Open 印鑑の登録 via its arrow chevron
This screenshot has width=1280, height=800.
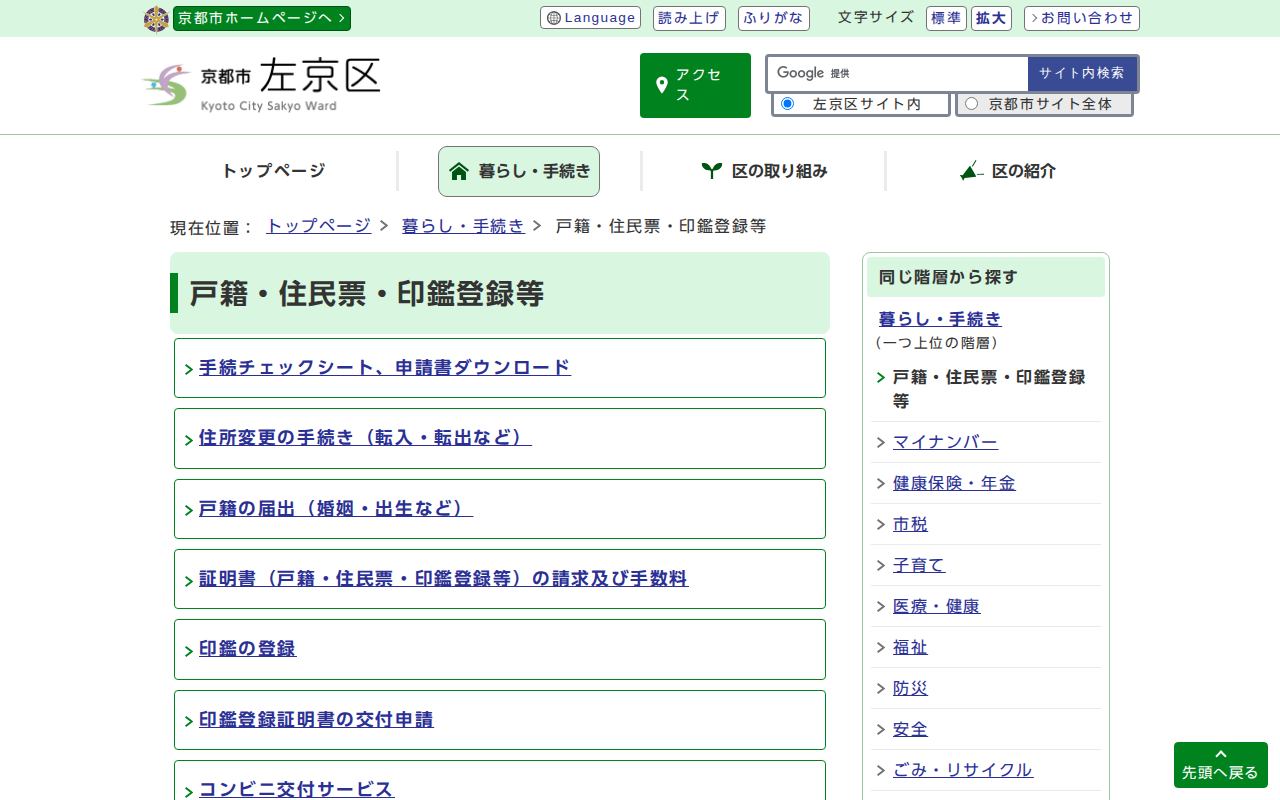coord(189,651)
